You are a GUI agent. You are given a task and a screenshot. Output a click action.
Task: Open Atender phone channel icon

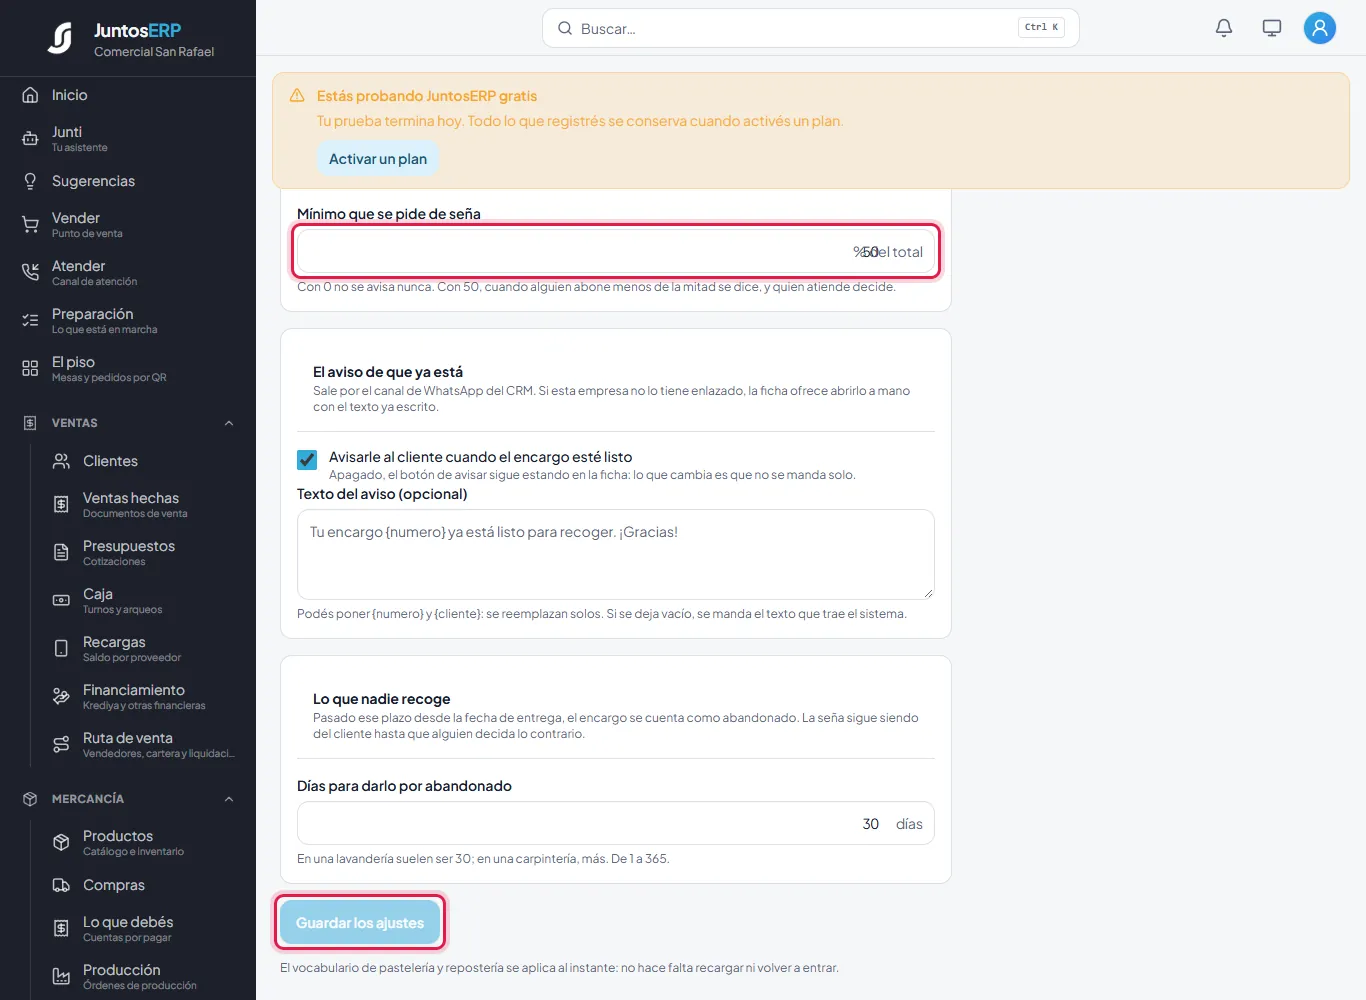pos(30,272)
